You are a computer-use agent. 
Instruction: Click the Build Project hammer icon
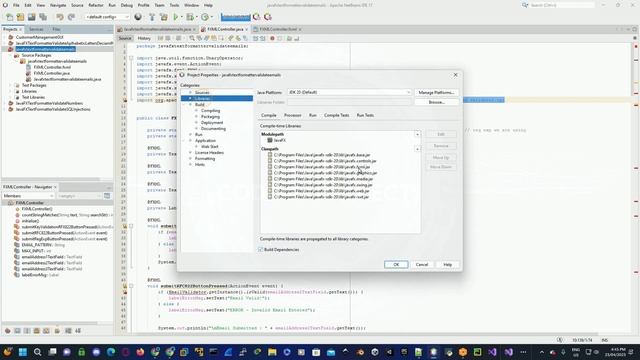point(152,17)
